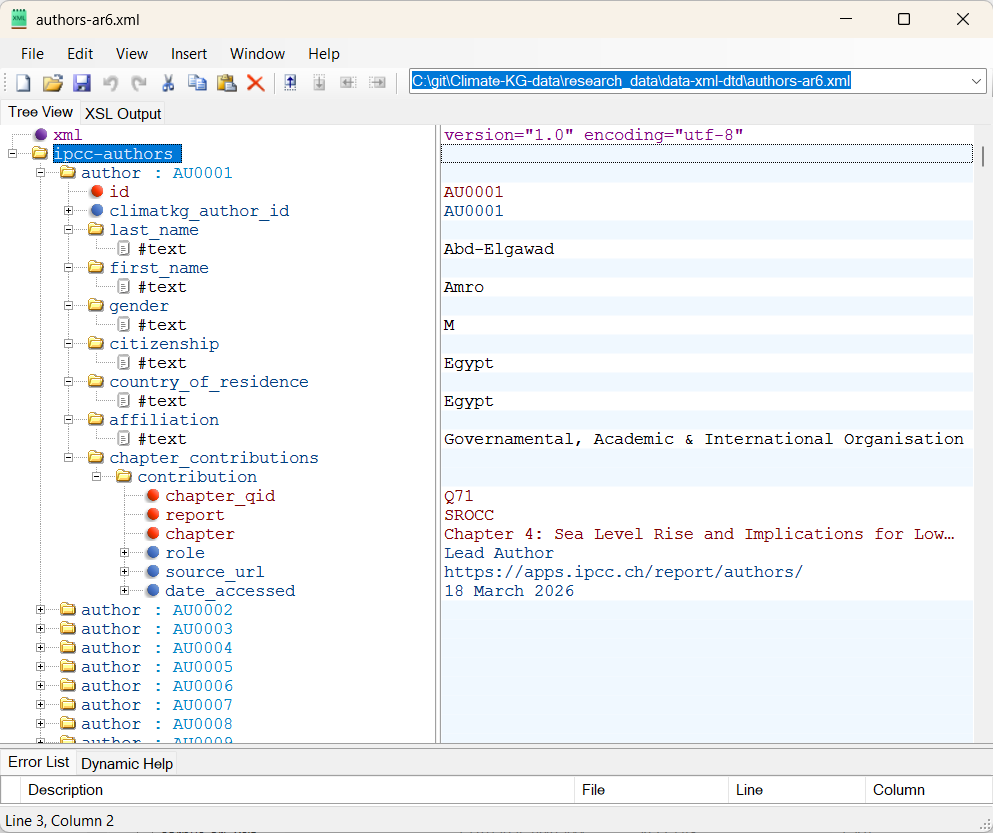Image resolution: width=993 pixels, height=833 pixels.
Task: Click the red chapter_qid attribute icon
Action: pos(153,495)
